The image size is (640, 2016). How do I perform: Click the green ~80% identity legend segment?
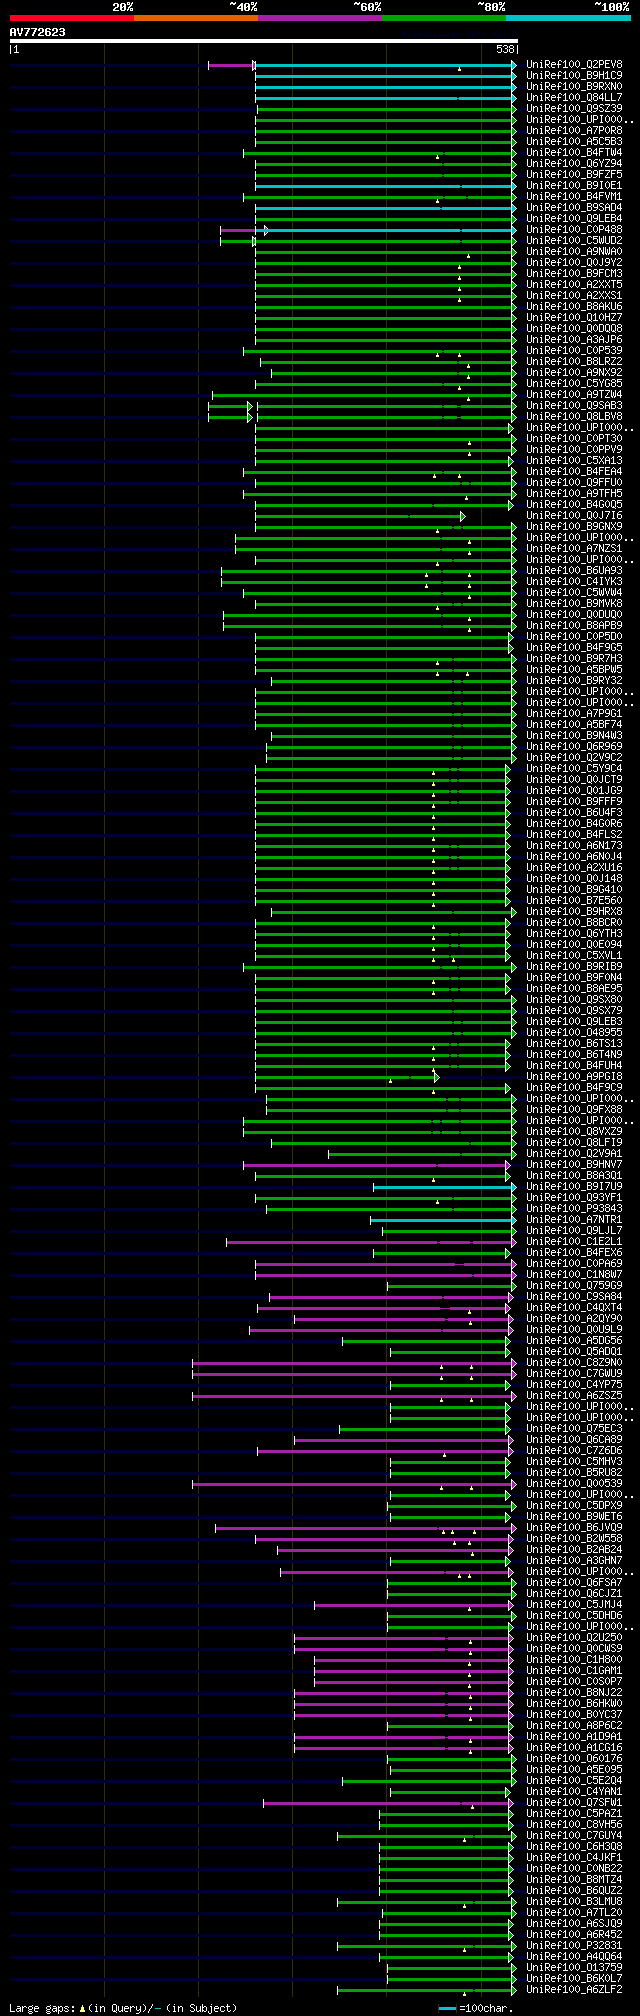(x=444, y=18)
